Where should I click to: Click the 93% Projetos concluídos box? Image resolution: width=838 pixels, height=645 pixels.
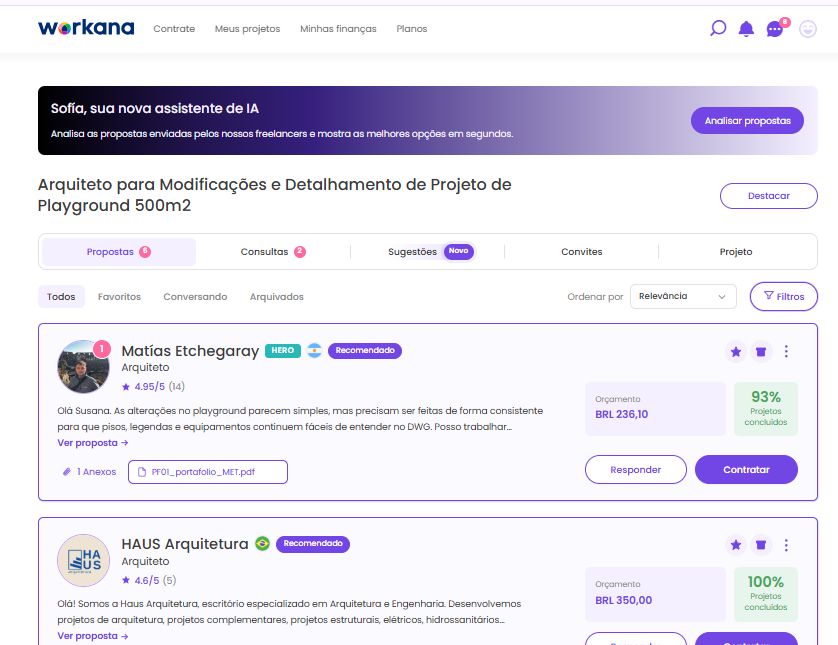[x=765, y=409]
